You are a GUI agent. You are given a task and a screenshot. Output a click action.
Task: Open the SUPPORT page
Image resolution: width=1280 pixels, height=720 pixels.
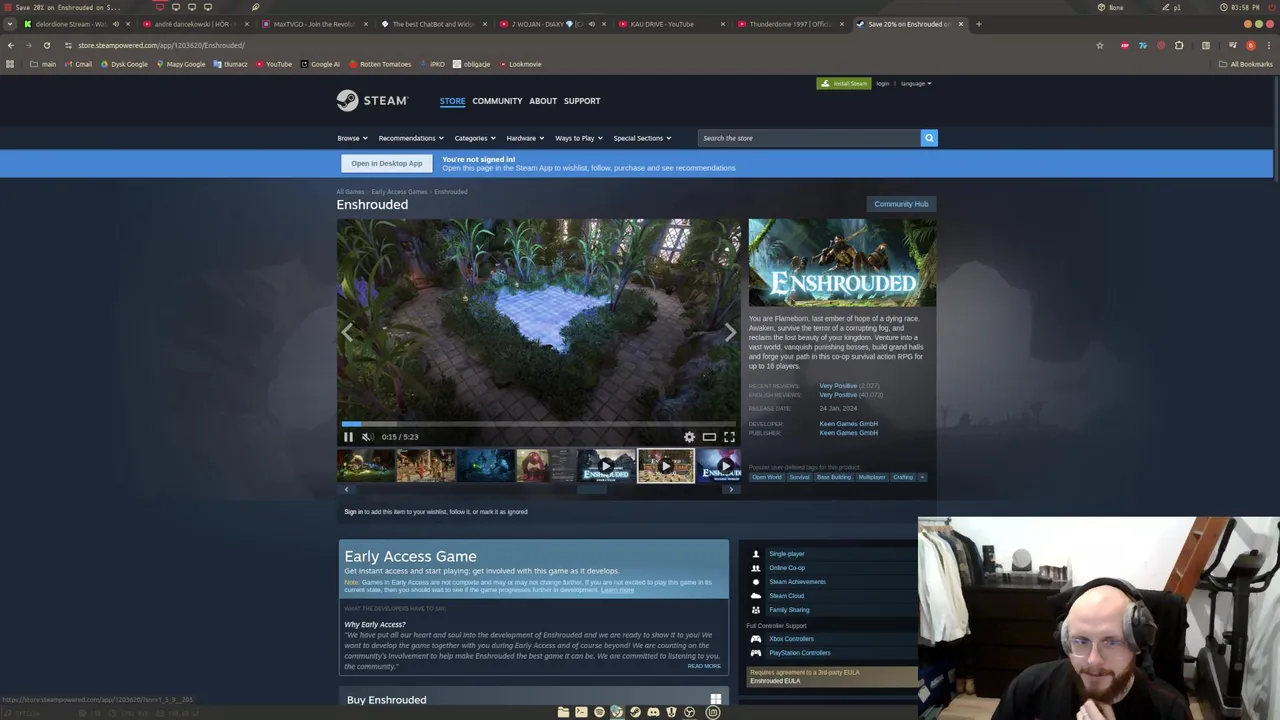point(582,101)
